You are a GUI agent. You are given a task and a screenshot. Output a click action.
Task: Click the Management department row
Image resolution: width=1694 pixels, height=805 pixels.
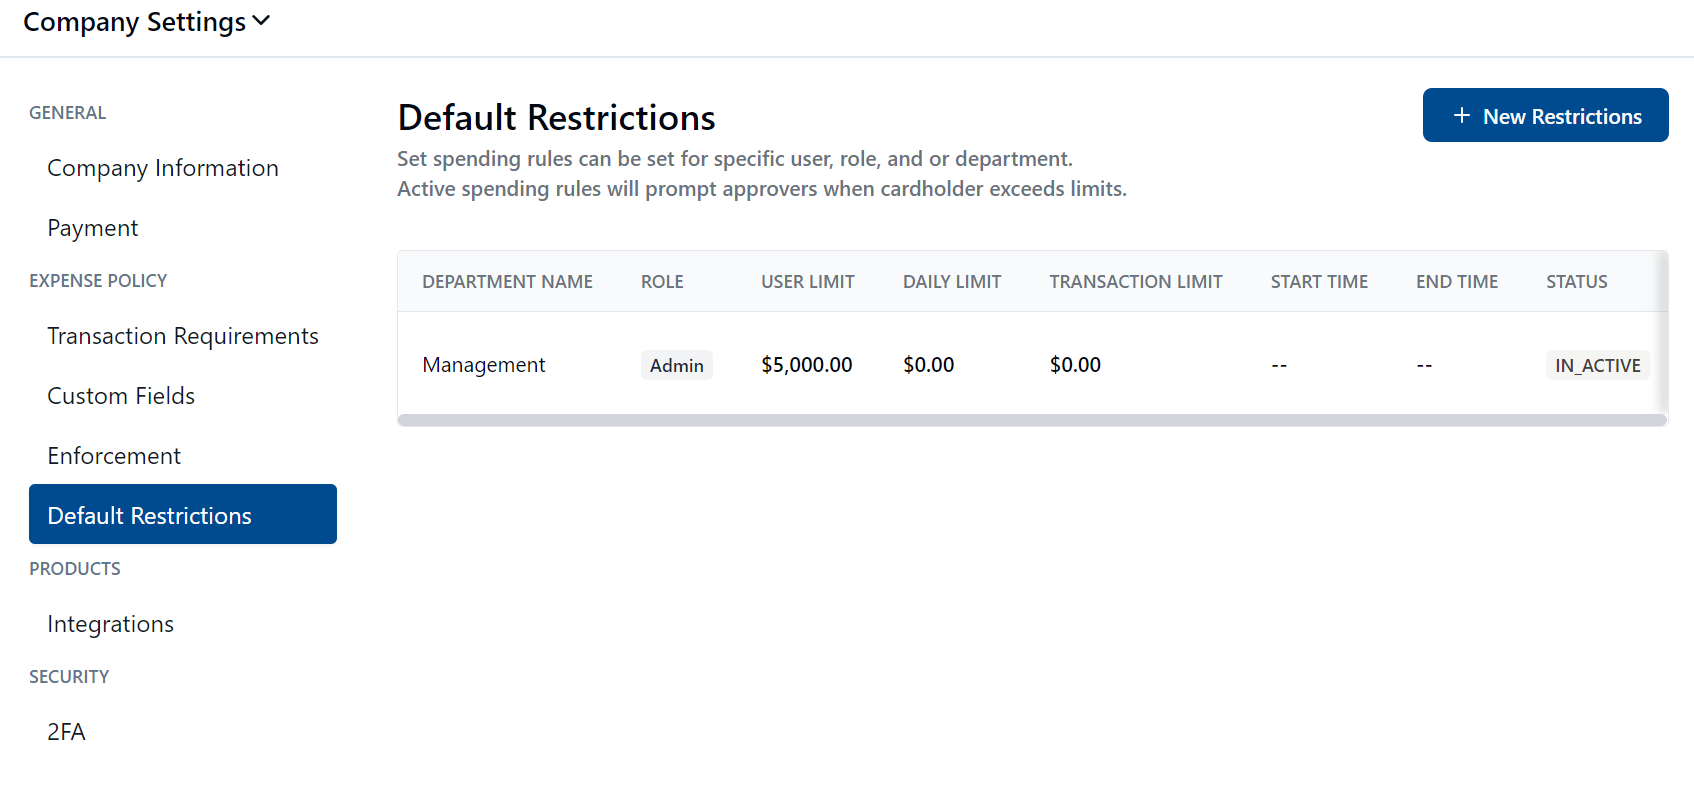click(x=484, y=365)
